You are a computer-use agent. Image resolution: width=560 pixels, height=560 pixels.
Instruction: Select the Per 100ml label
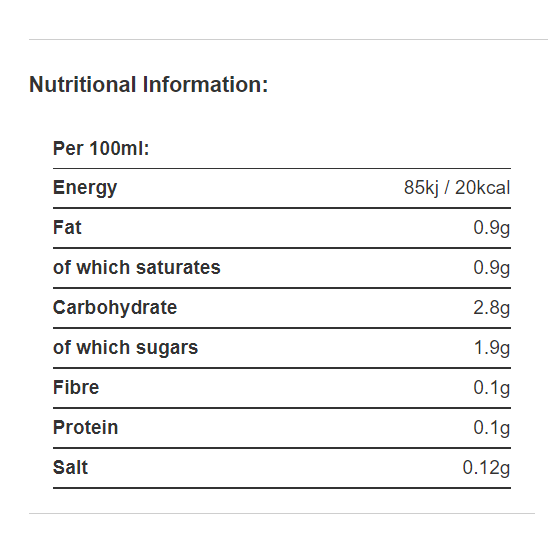point(101,148)
